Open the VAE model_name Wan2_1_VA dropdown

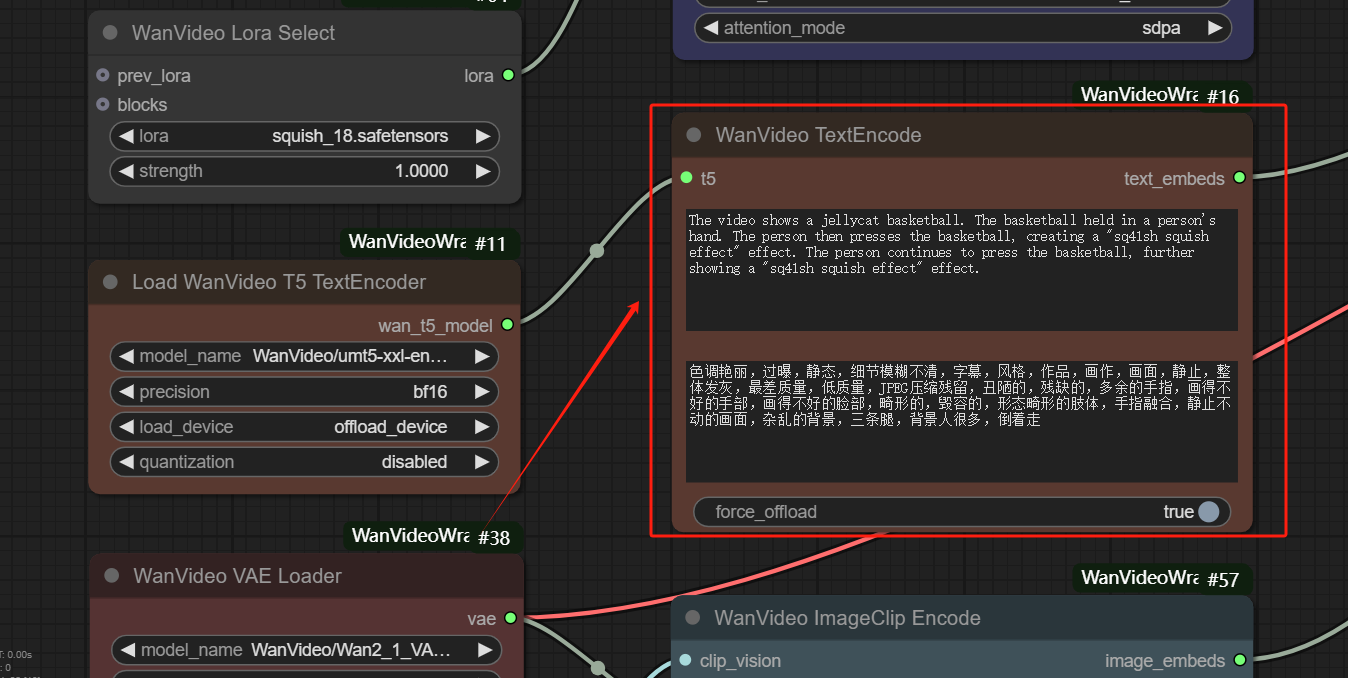coord(306,650)
